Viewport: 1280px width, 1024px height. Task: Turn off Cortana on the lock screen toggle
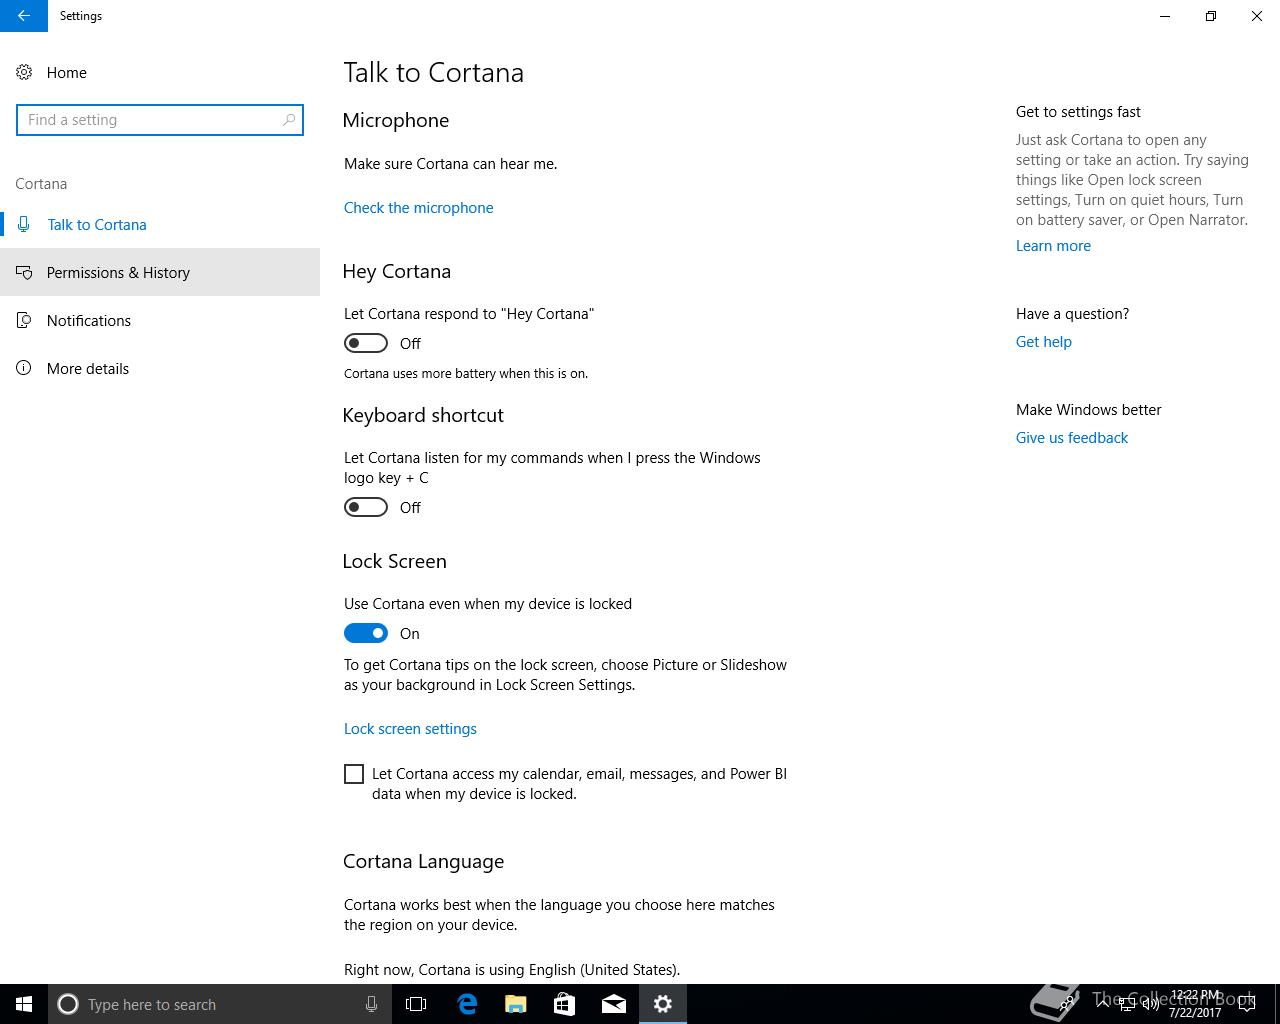(x=366, y=633)
